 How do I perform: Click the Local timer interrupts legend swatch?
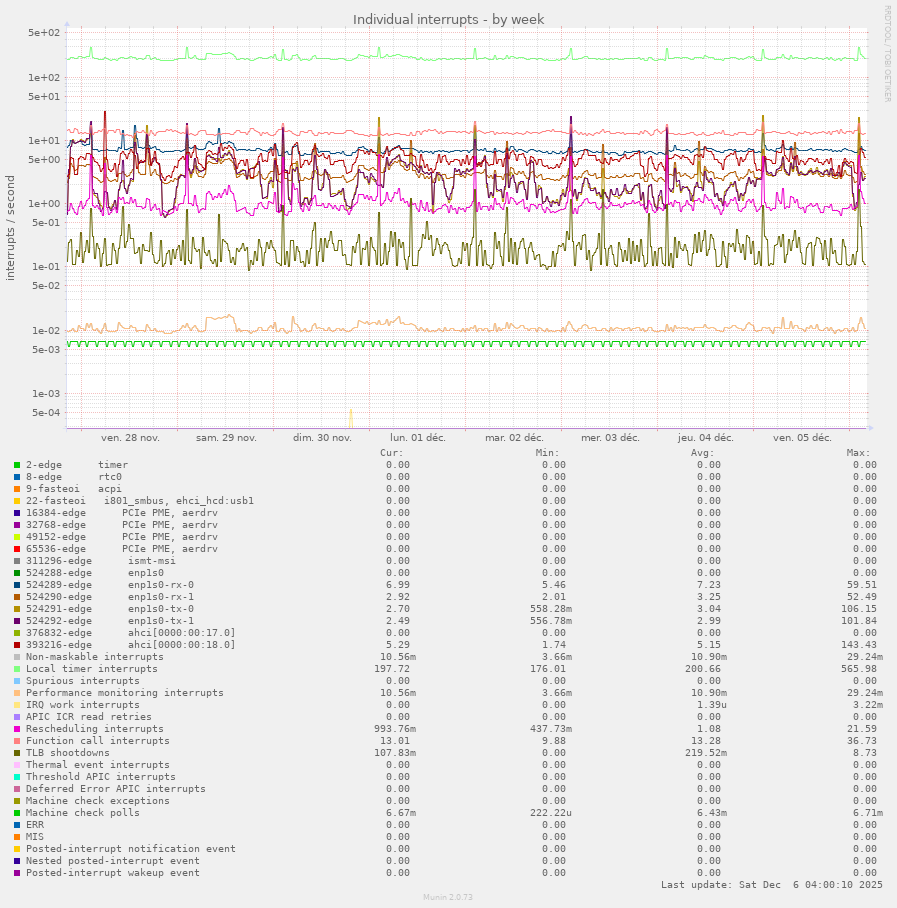pos(17,669)
